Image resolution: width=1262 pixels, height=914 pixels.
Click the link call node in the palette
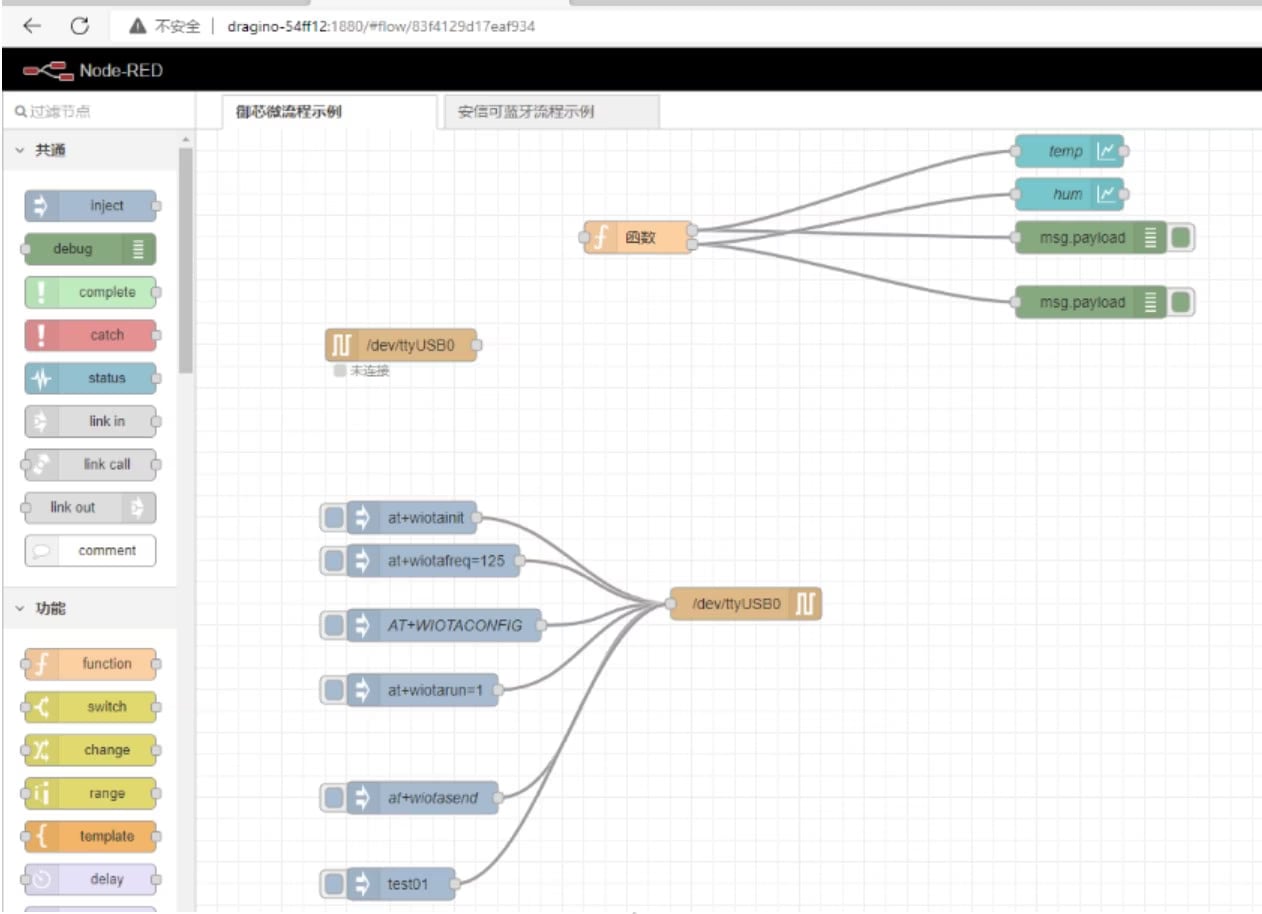[91, 464]
